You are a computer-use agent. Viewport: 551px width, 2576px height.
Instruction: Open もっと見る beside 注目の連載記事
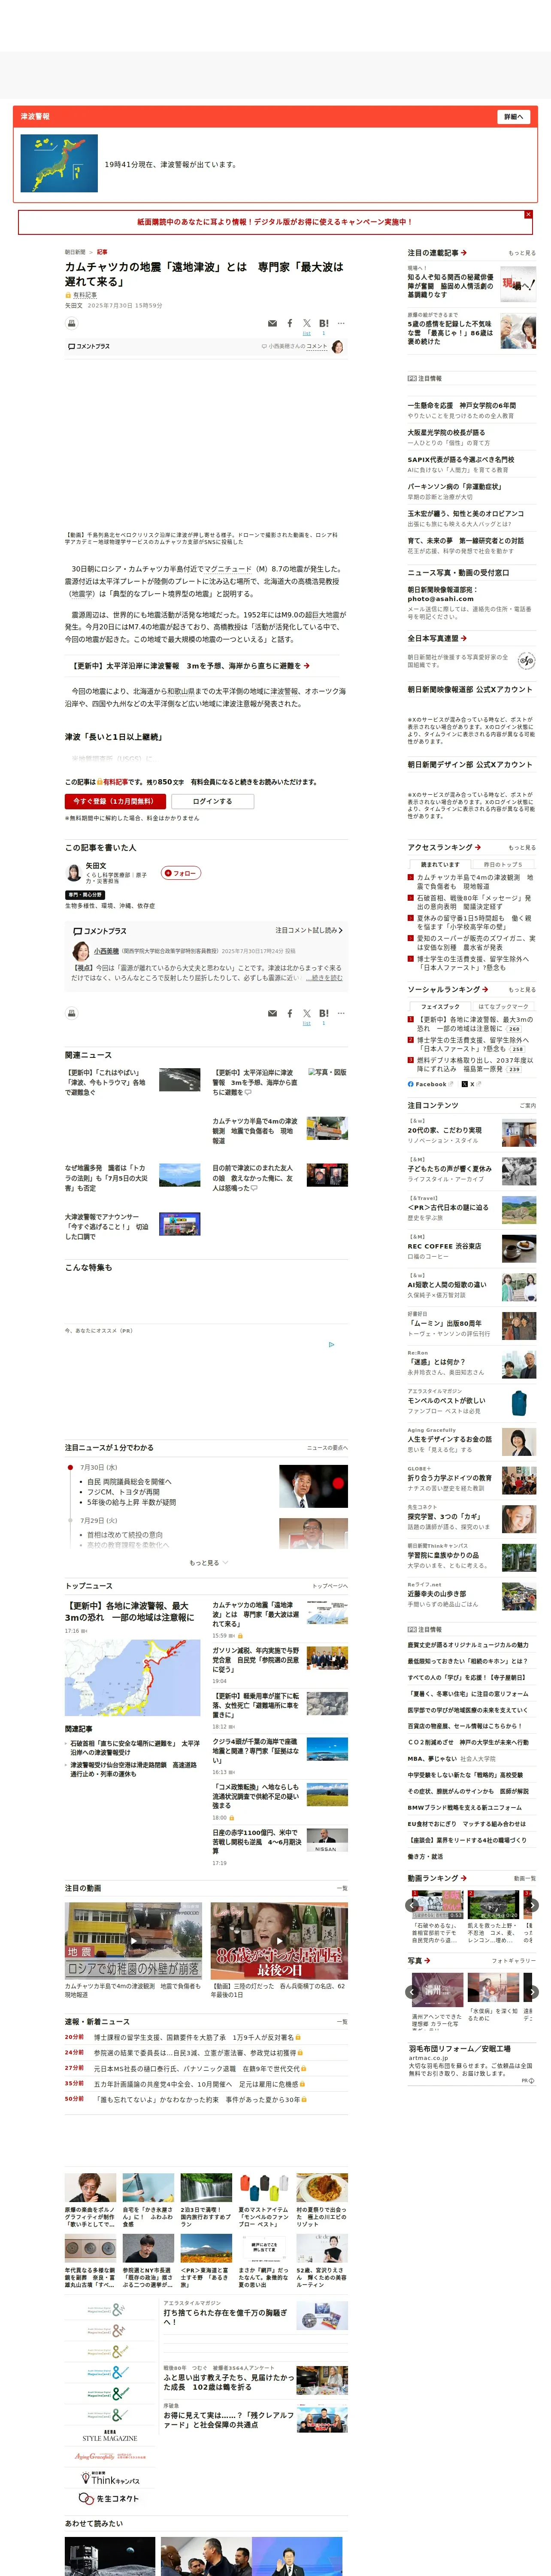(x=522, y=253)
